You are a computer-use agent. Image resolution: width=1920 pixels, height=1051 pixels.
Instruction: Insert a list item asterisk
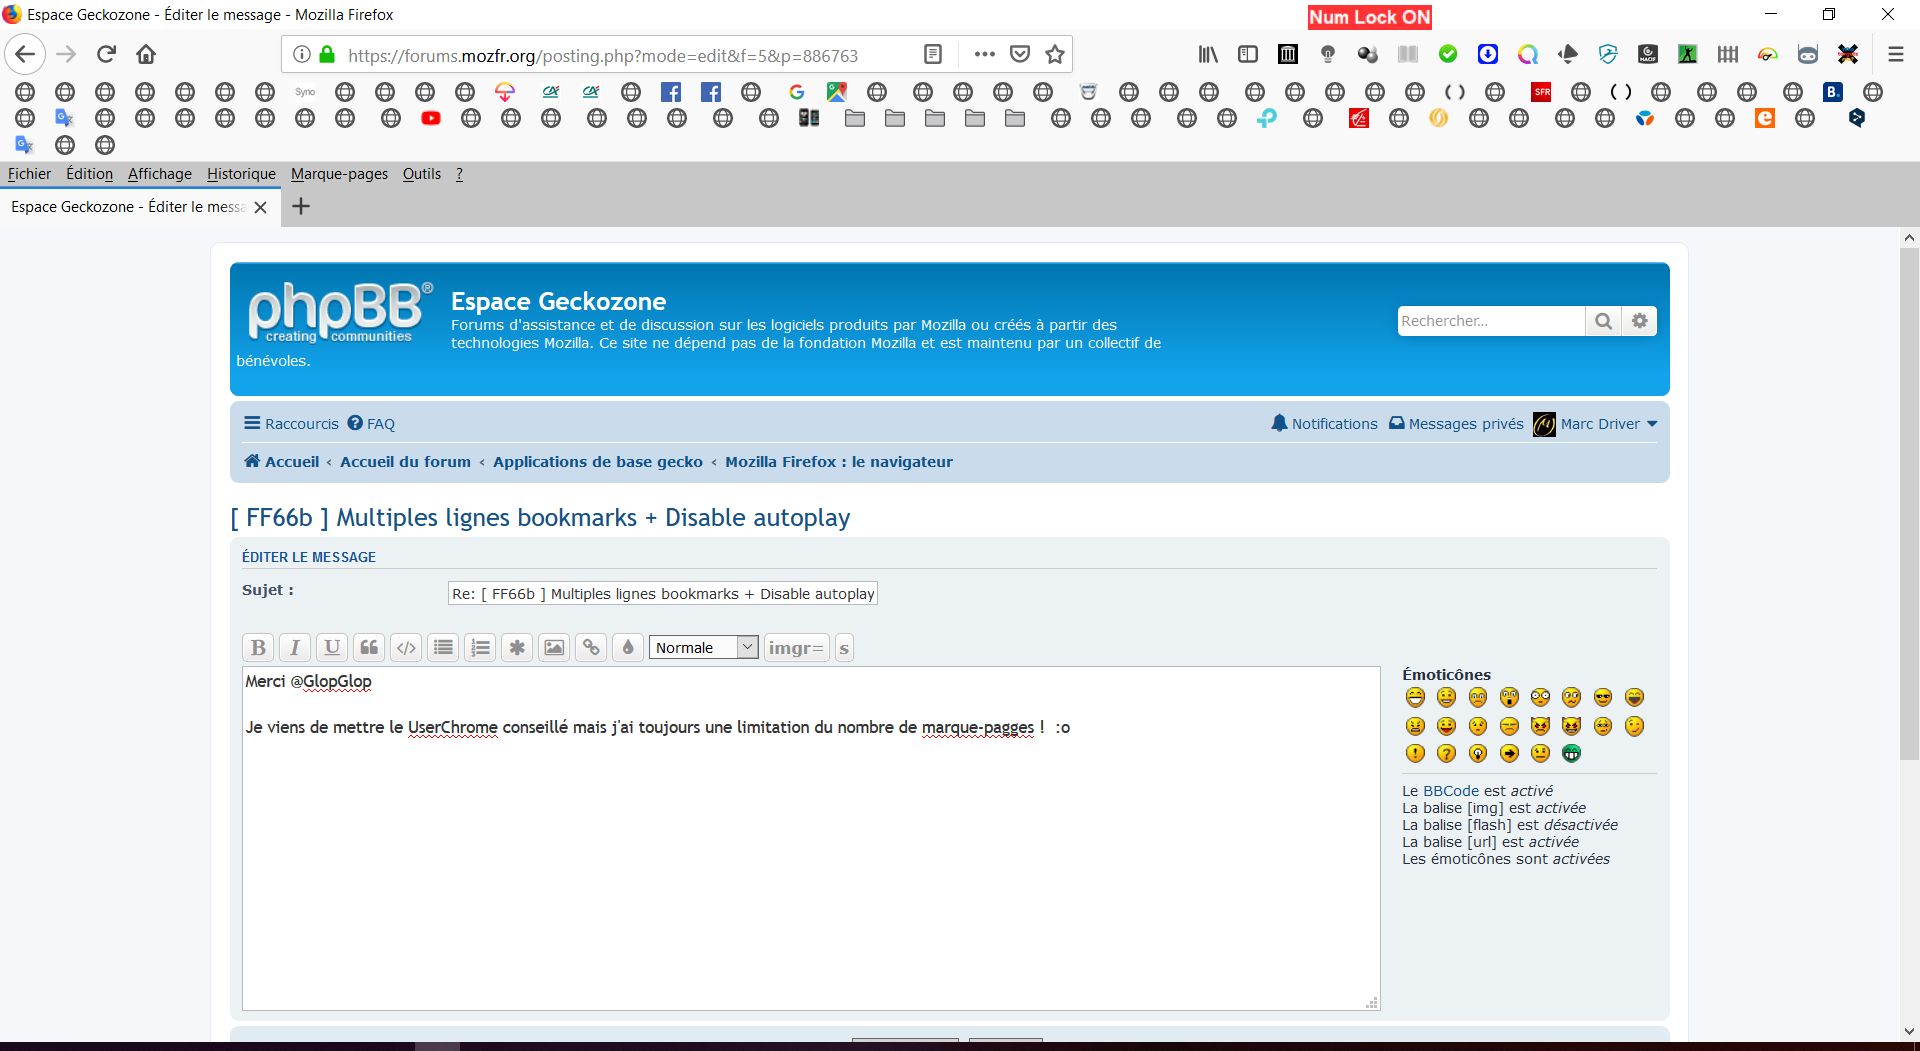[517, 648]
